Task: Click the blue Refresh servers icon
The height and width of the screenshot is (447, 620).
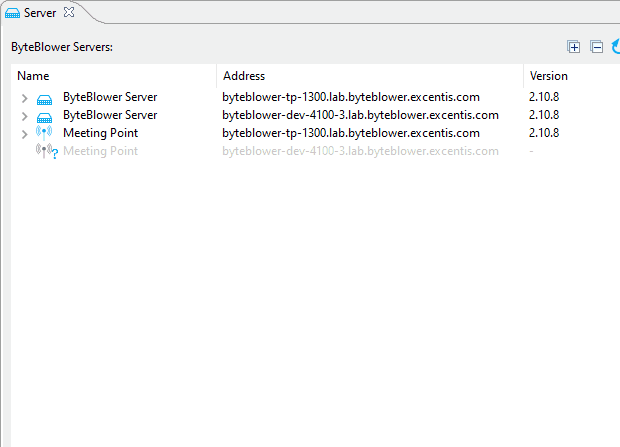Action: pos(616,47)
